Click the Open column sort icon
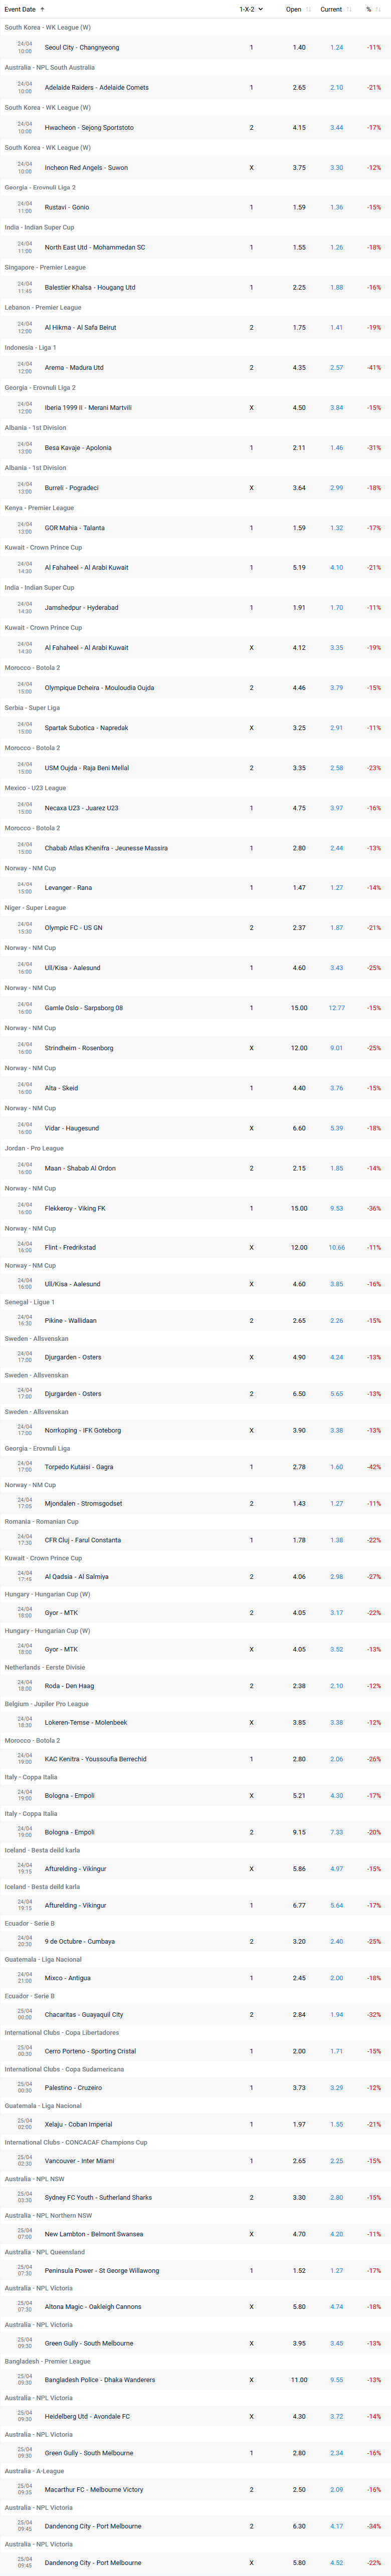Image resolution: width=391 pixels, height=2576 pixels. [309, 9]
